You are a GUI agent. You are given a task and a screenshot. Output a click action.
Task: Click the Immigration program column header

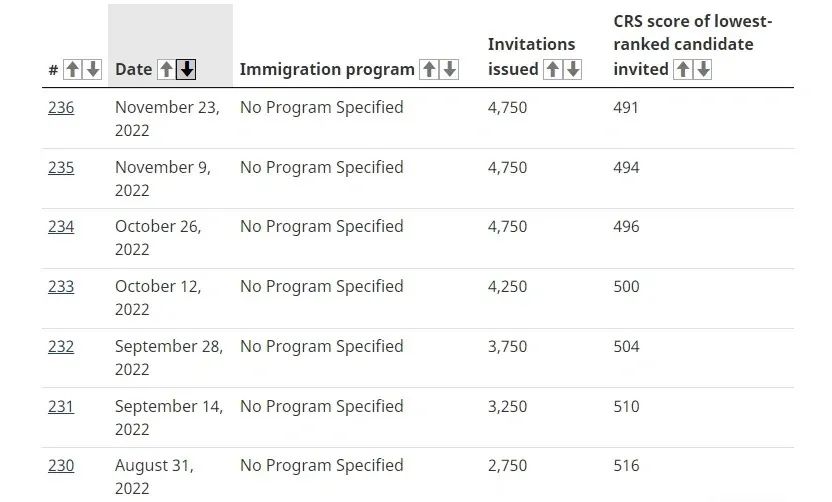click(x=327, y=69)
